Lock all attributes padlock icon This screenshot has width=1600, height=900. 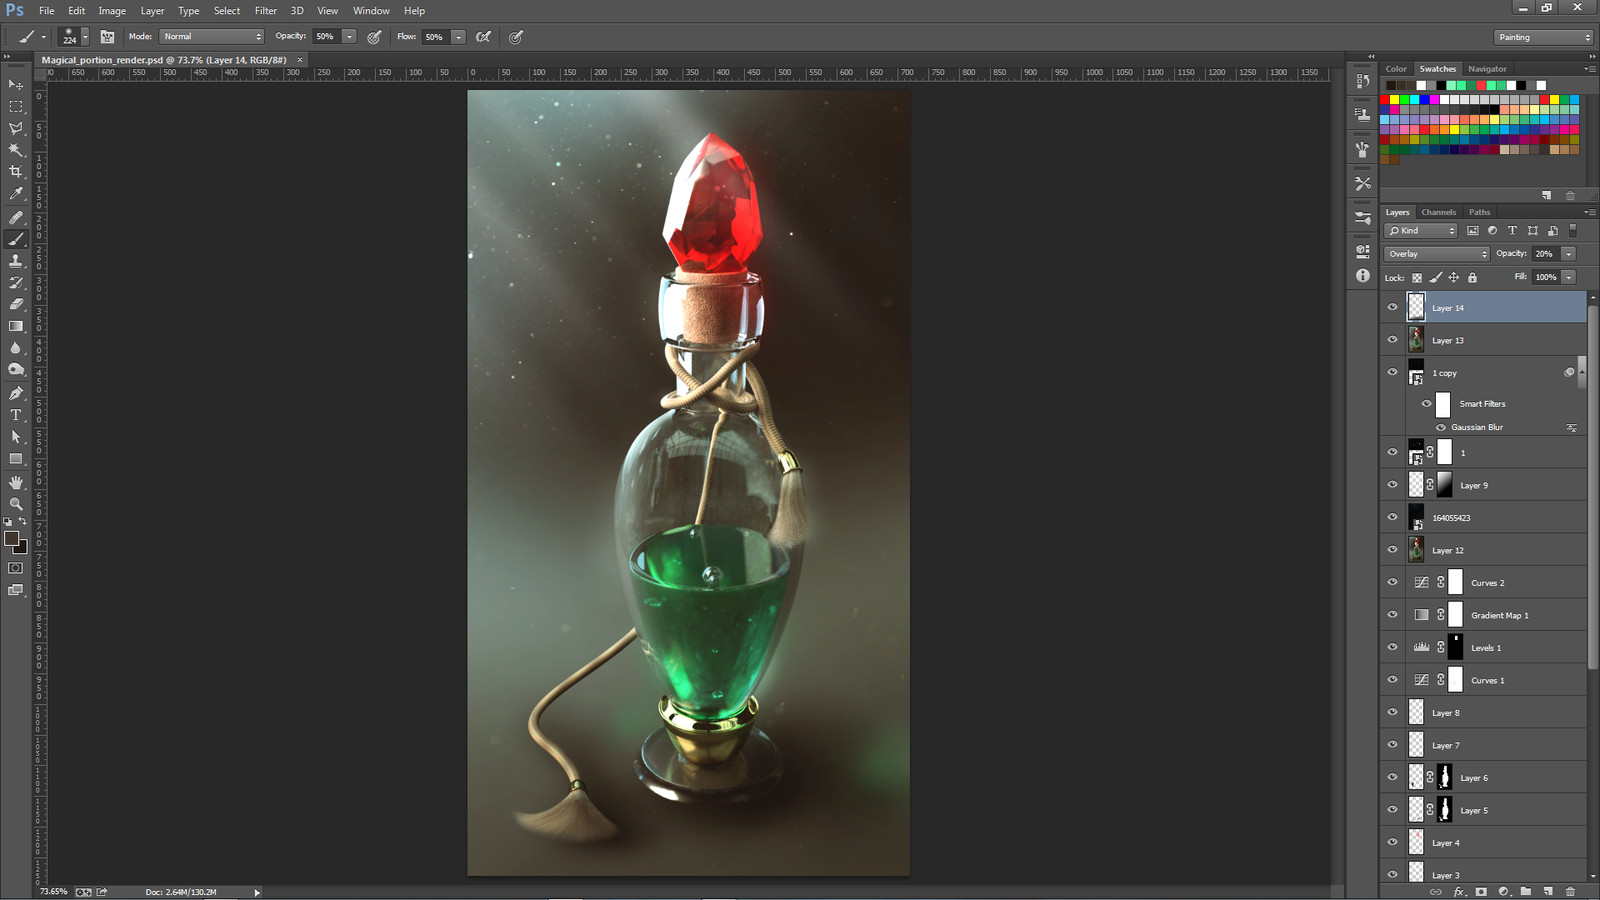(x=1472, y=277)
